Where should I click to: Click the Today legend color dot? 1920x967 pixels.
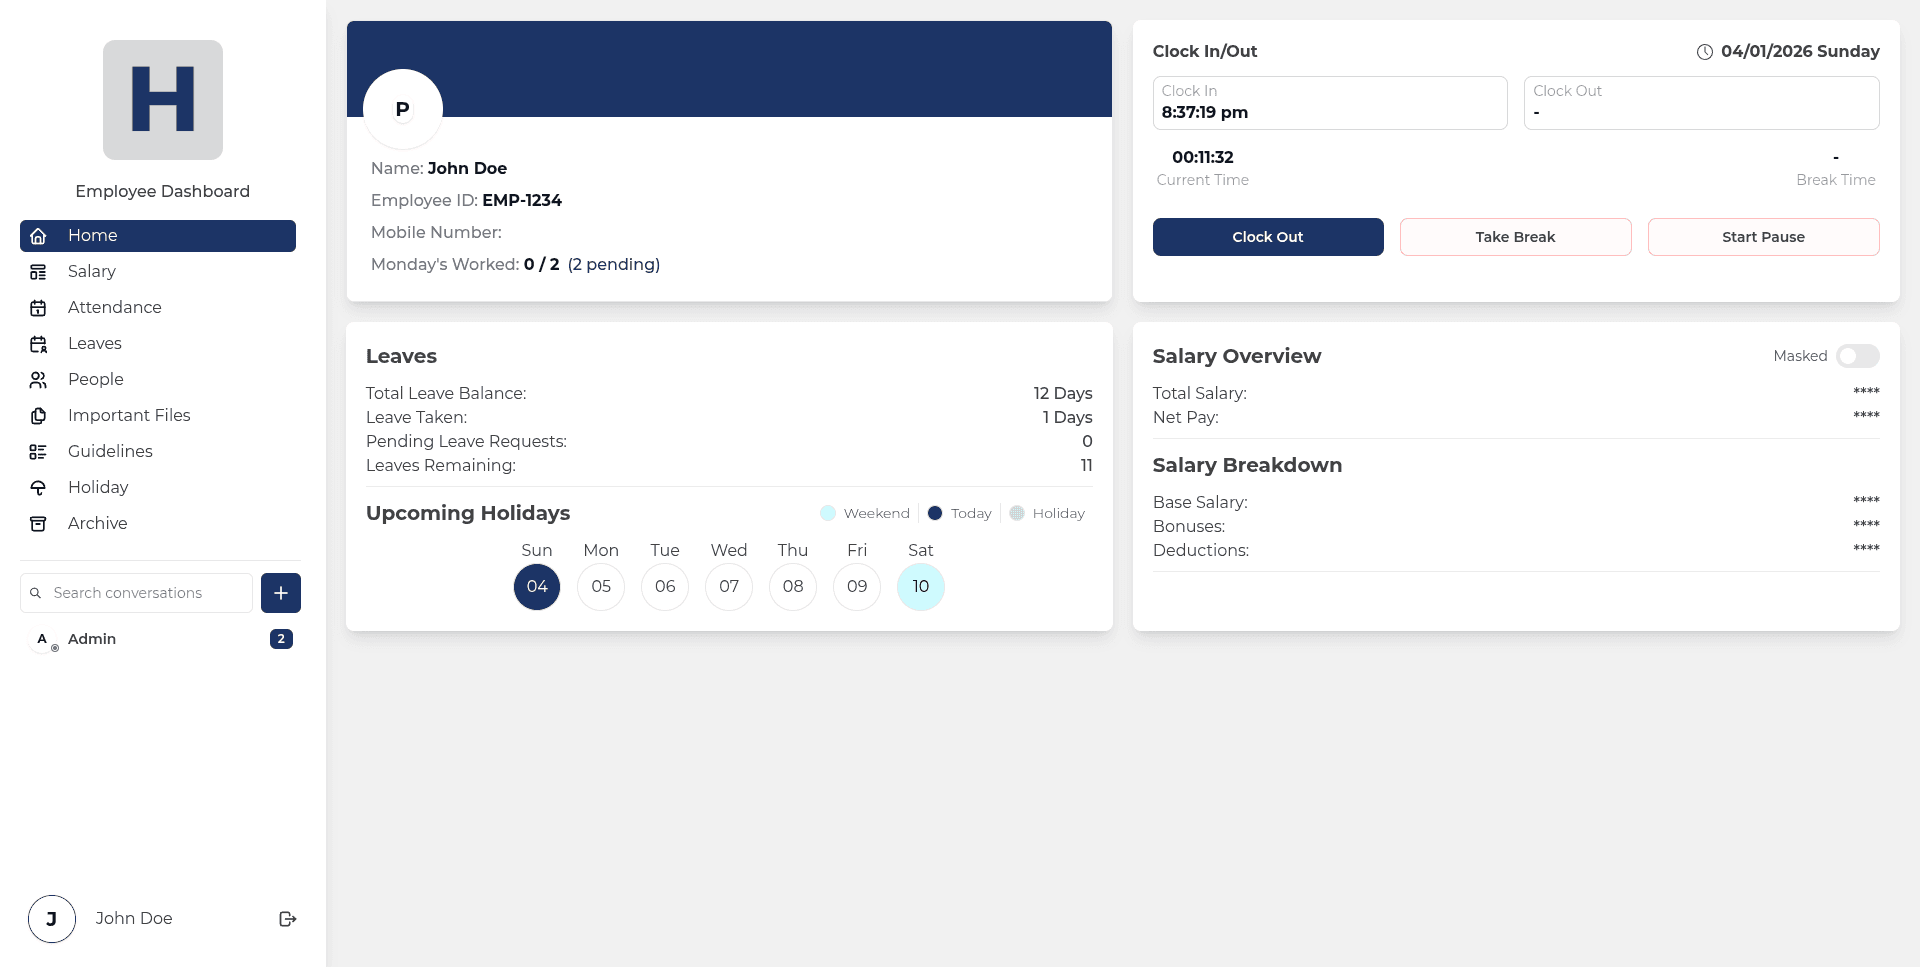(935, 513)
